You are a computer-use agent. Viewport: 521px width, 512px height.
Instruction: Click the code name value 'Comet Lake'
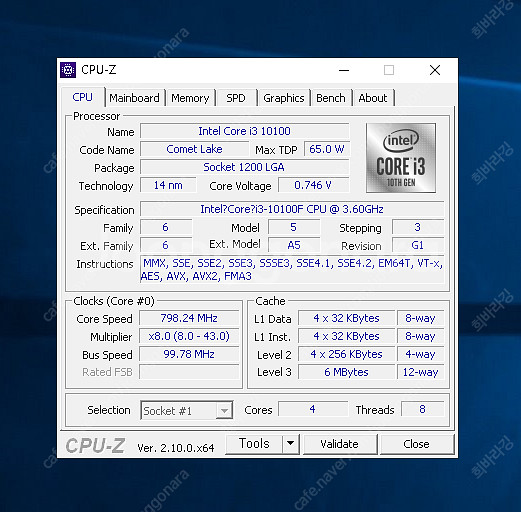tap(195, 149)
